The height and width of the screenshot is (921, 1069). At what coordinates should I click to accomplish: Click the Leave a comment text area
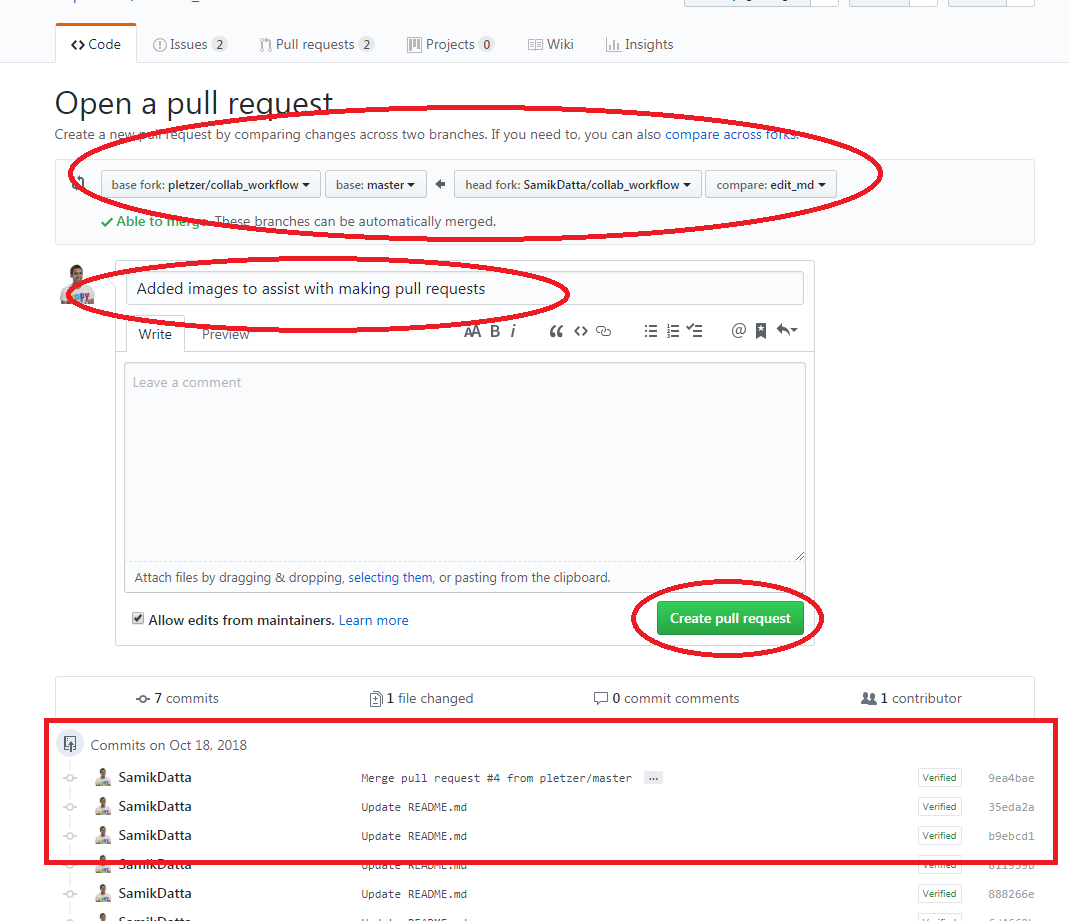click(465, 462)
